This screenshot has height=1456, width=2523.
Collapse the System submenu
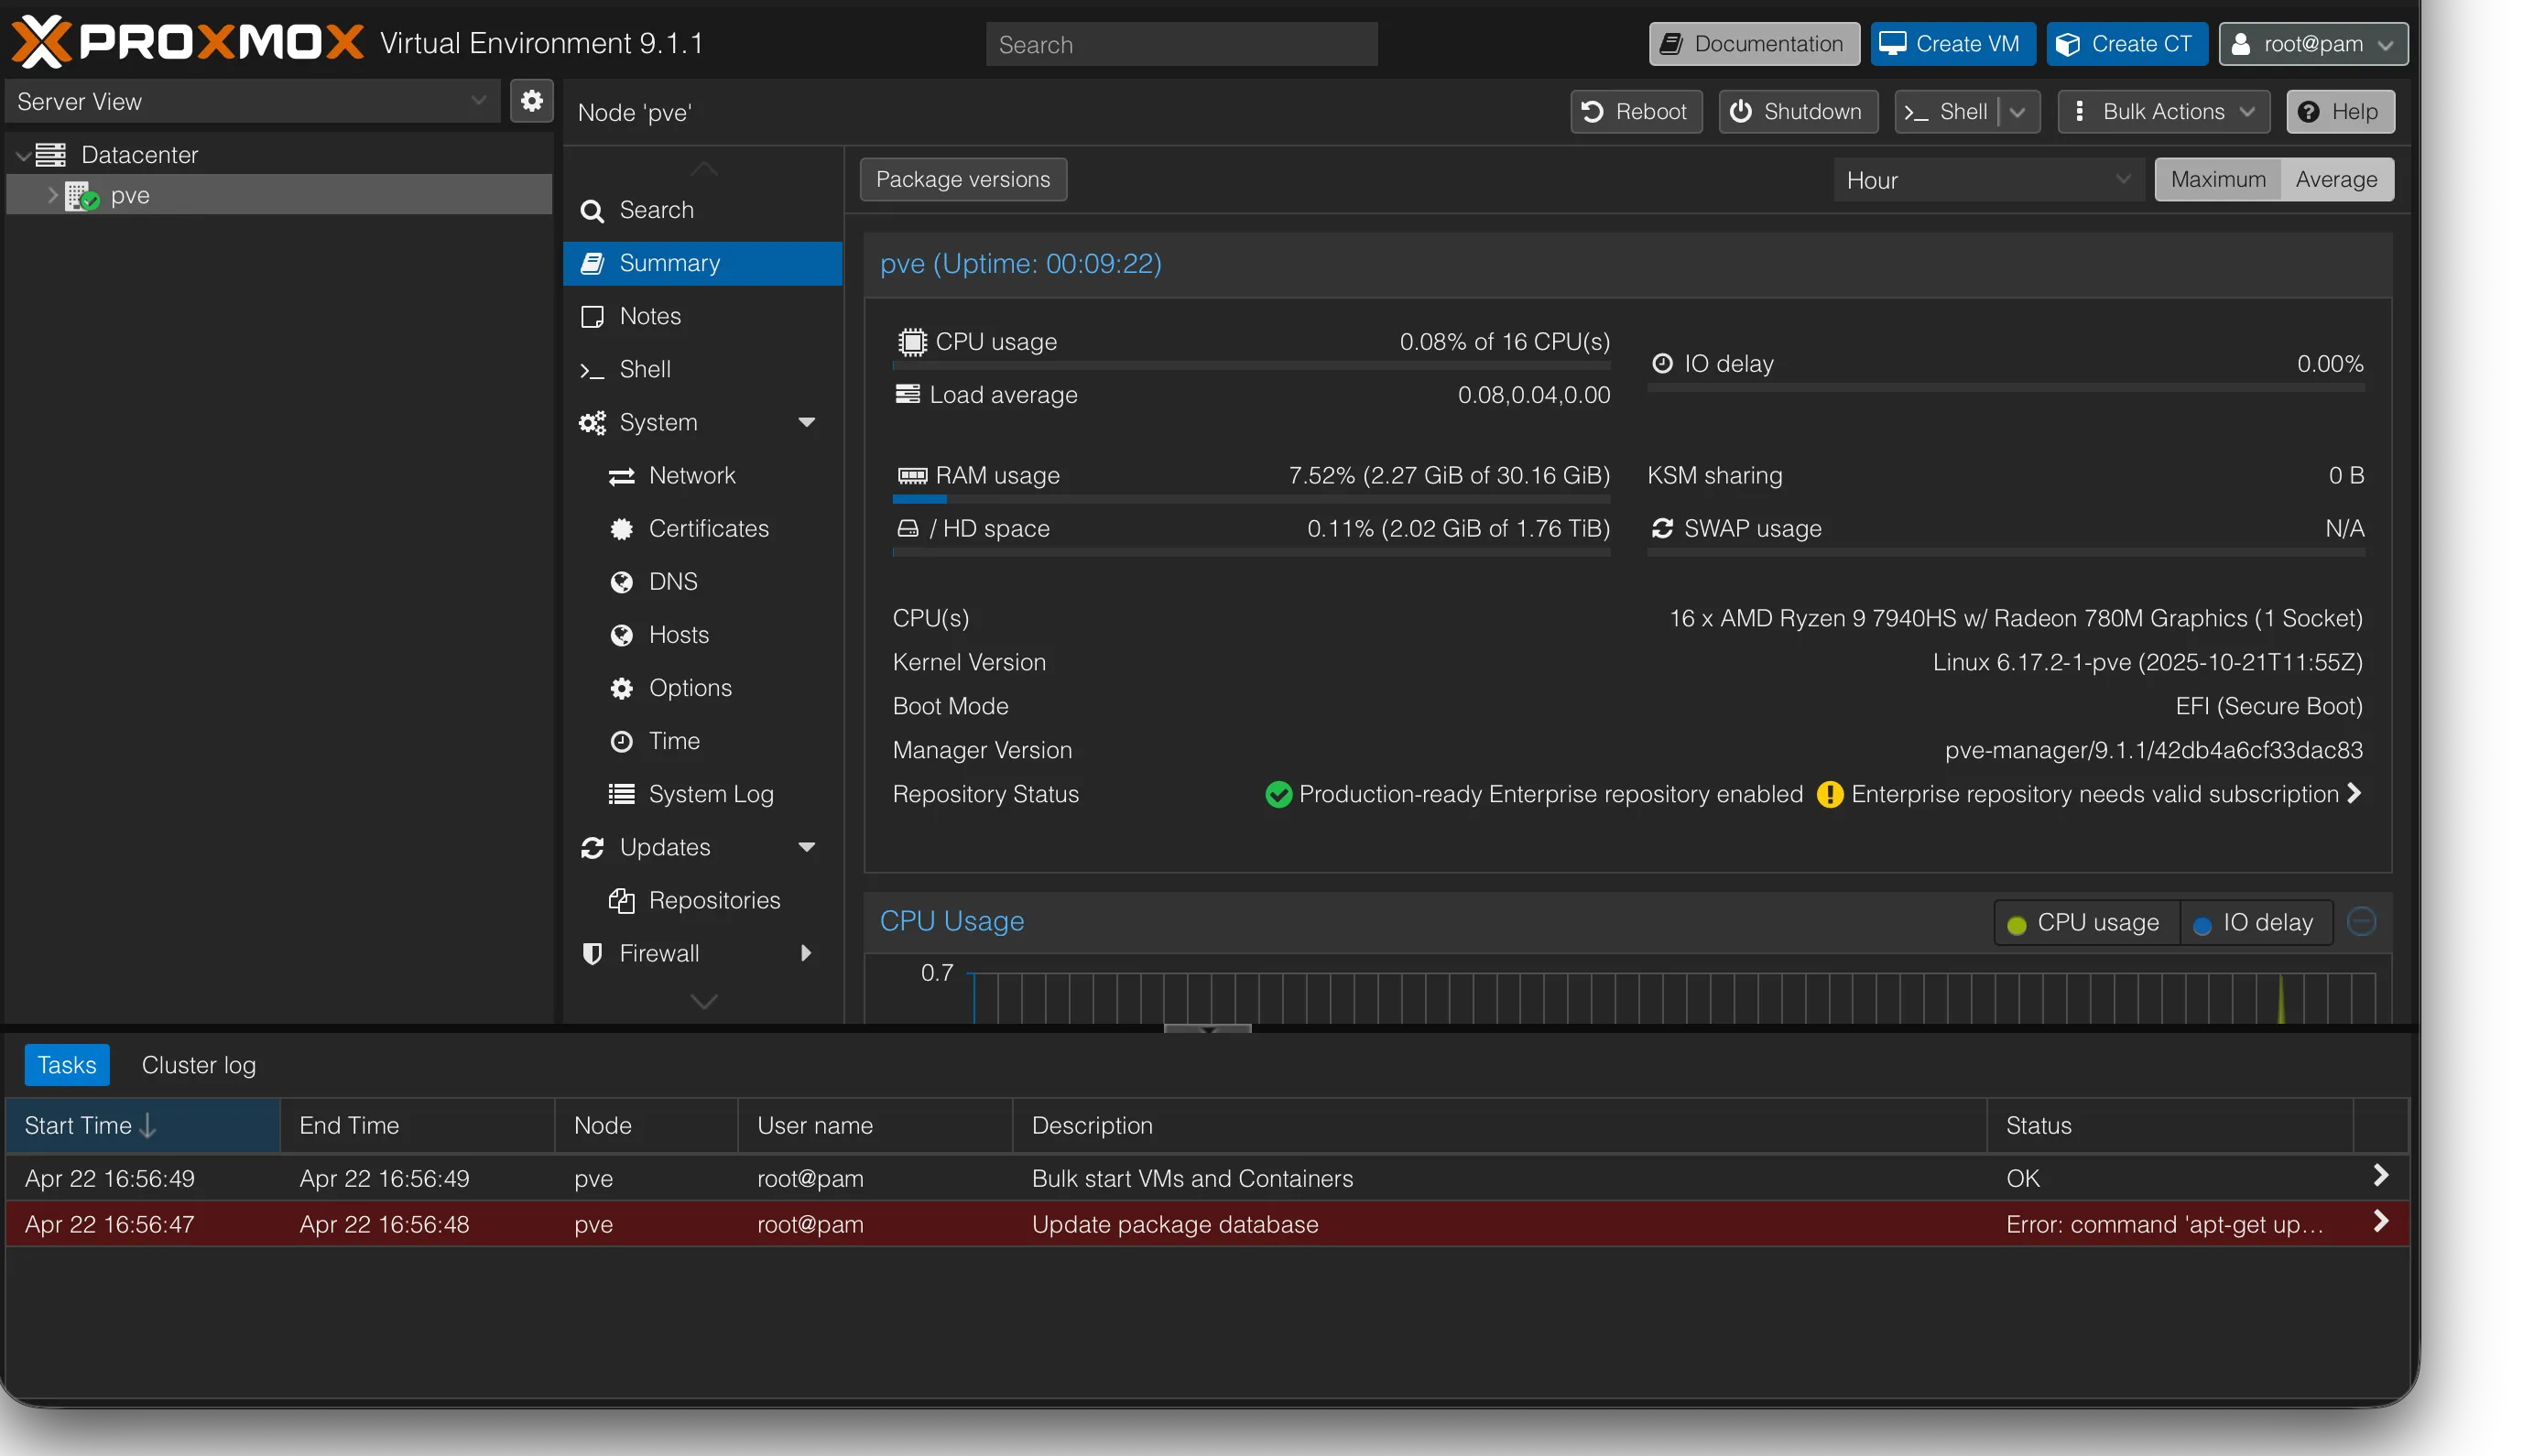[x=806, y=422]
